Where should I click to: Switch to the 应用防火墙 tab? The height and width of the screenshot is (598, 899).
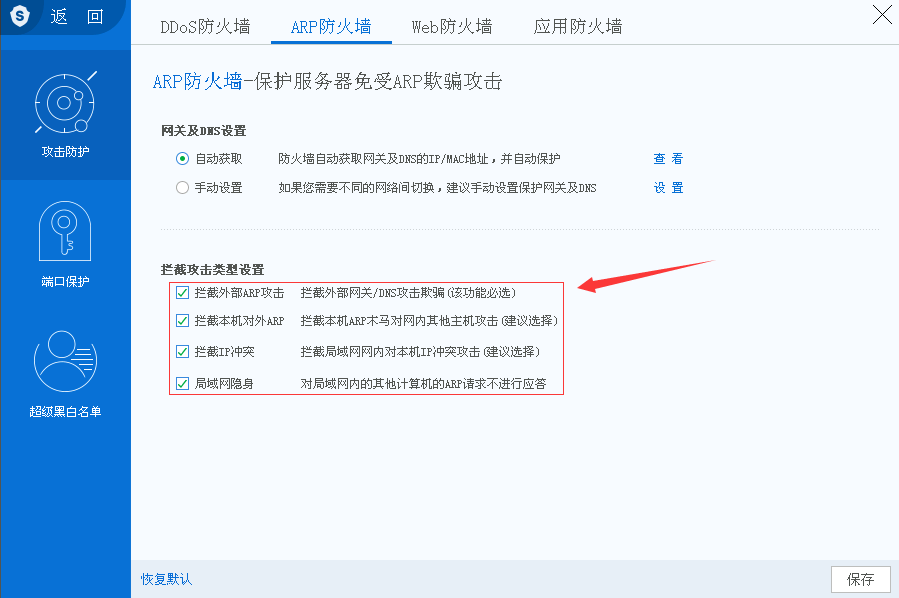coord(578,27)
